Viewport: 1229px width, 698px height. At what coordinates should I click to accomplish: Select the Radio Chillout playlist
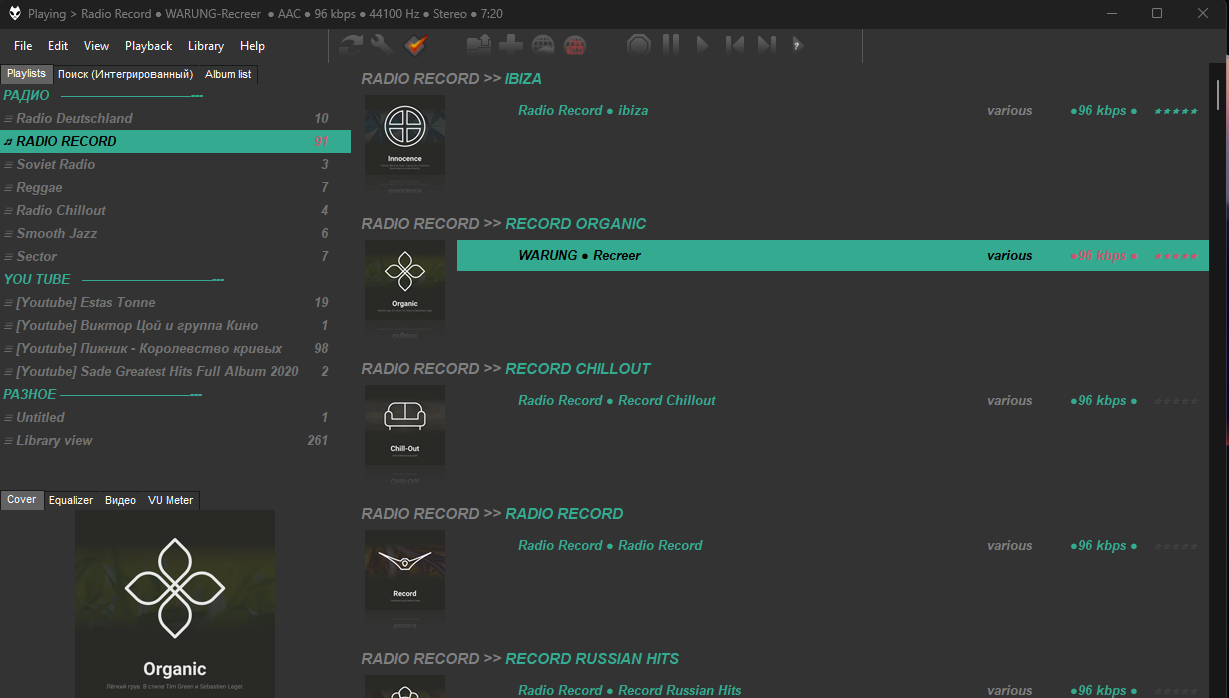tap(175, 210)
